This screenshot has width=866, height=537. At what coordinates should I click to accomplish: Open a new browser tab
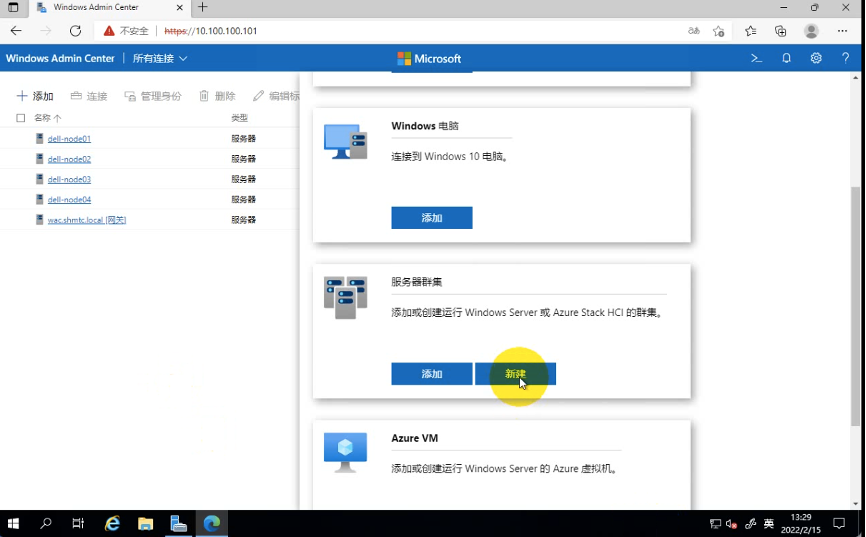pos(203,7)
